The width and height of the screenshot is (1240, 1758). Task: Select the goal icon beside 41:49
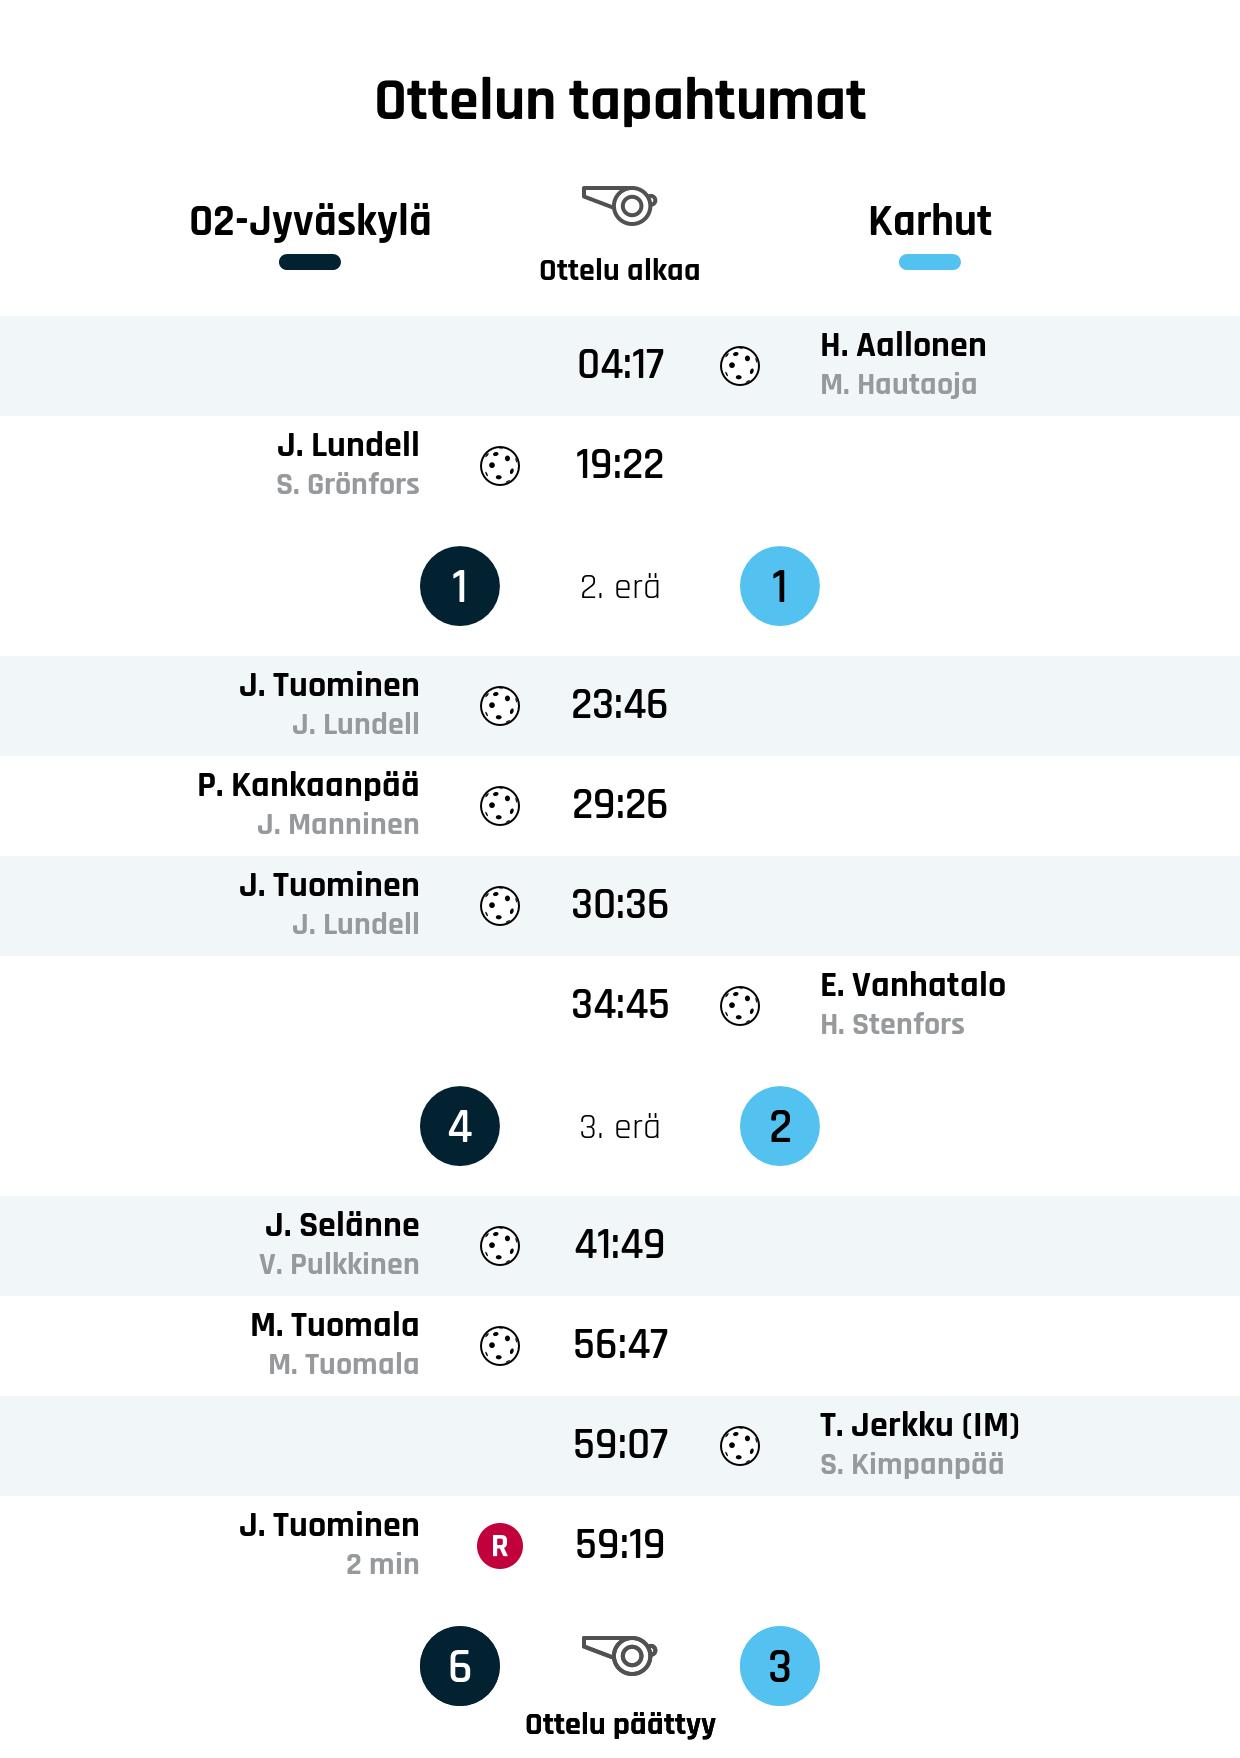coord(500,1246)
